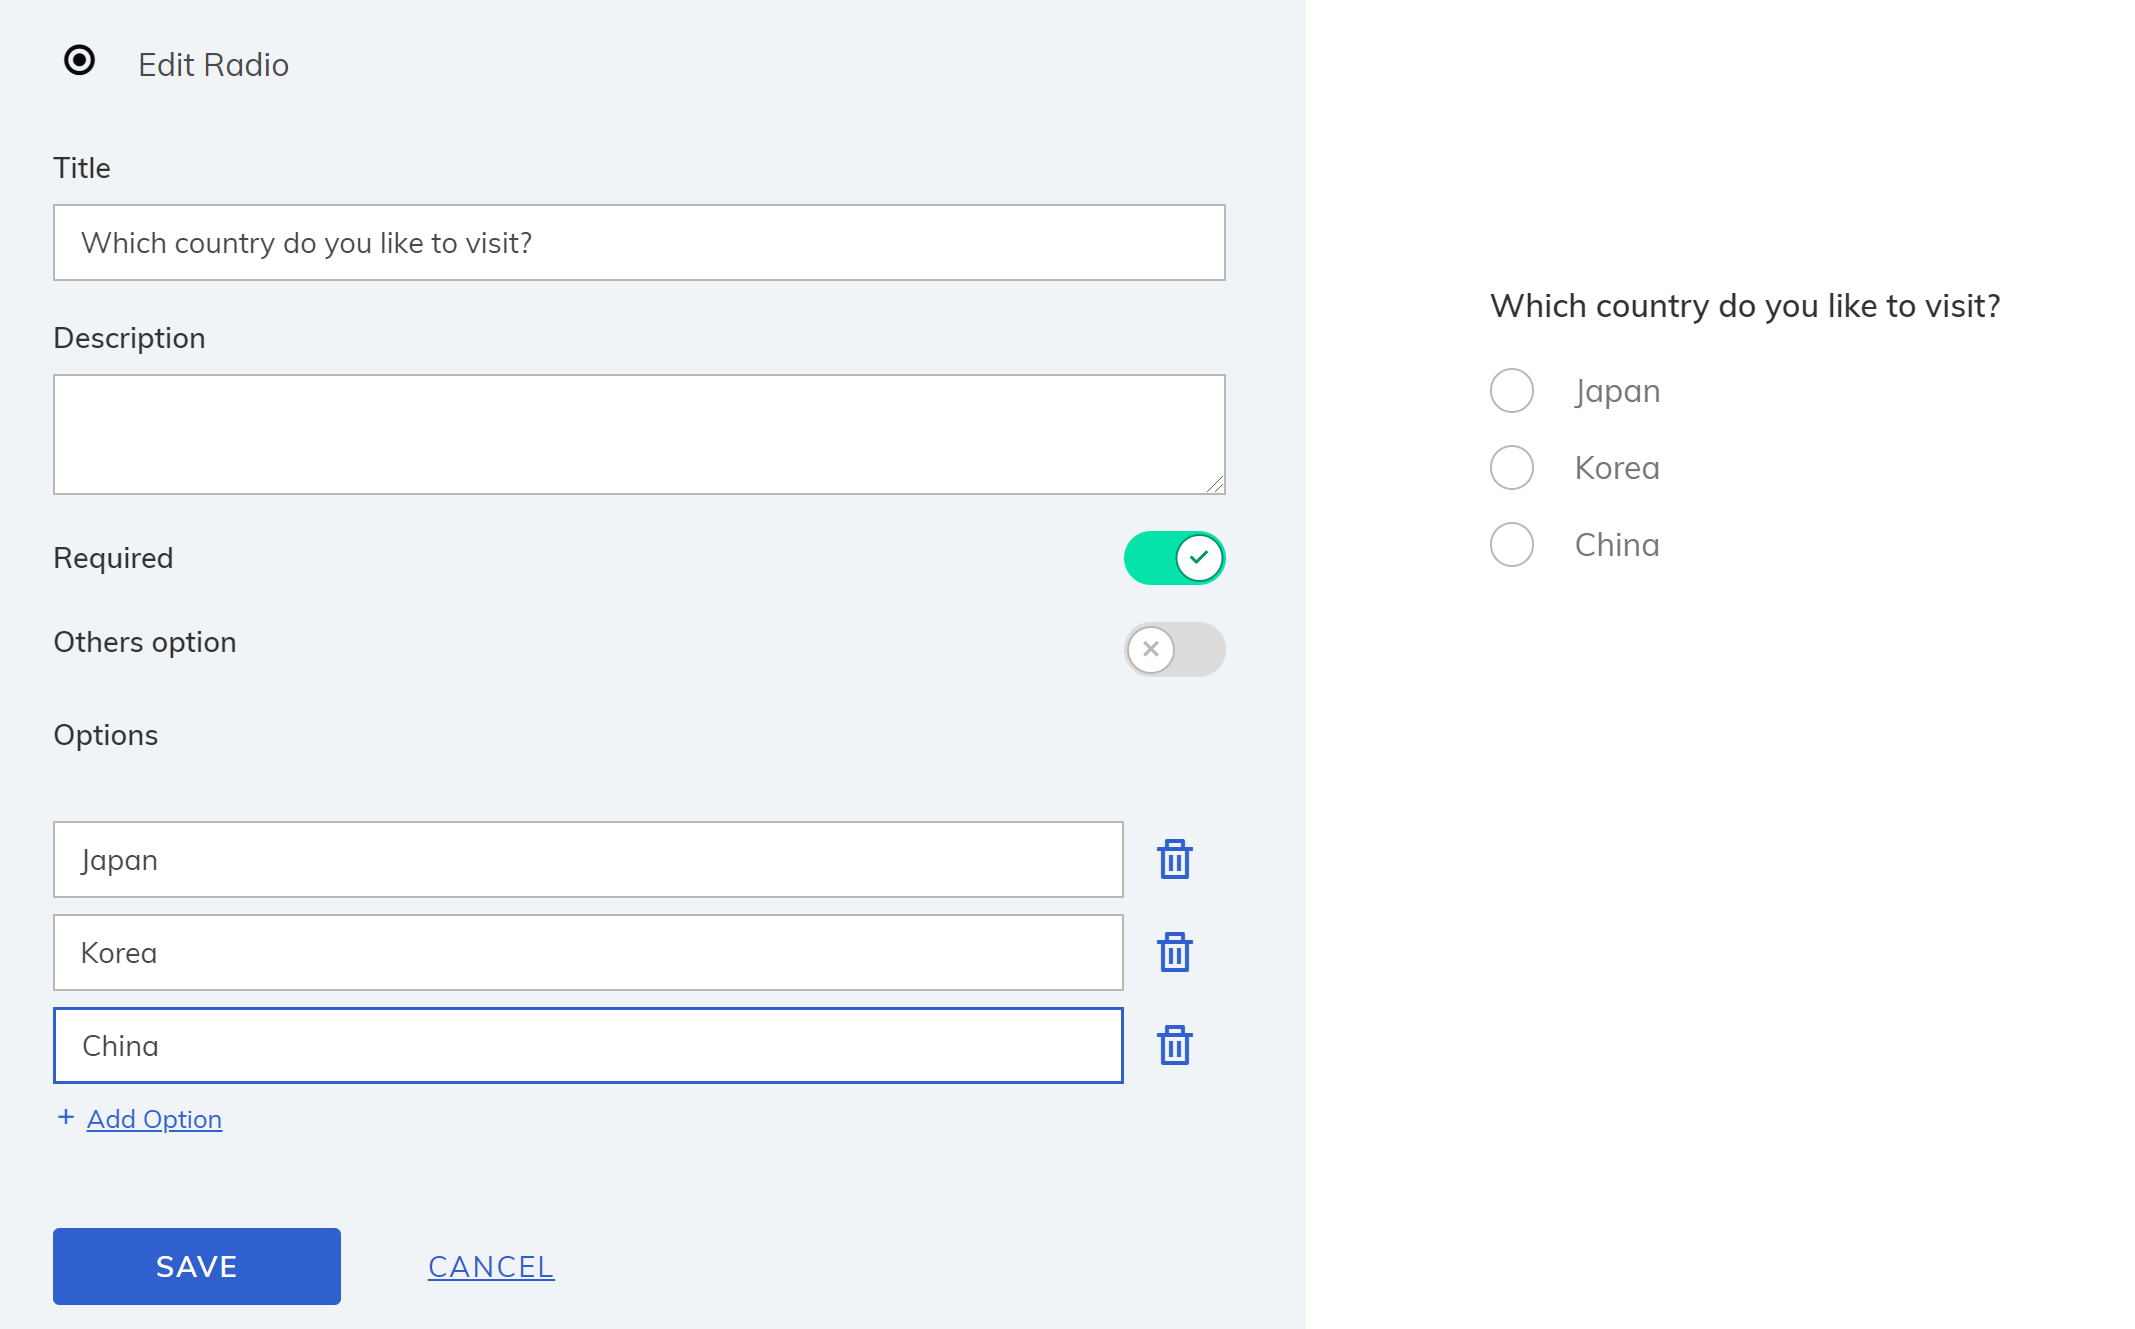Edit the Japan option text field
Image resolution: width=2135 pixels, height=1329 pixels.
(588, 860)
